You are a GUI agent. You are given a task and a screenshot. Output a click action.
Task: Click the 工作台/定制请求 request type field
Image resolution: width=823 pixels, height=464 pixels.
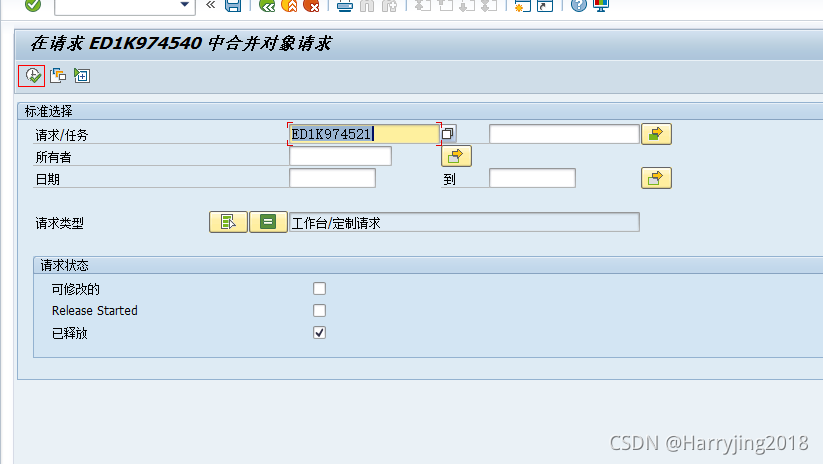[x=465, y=223]
